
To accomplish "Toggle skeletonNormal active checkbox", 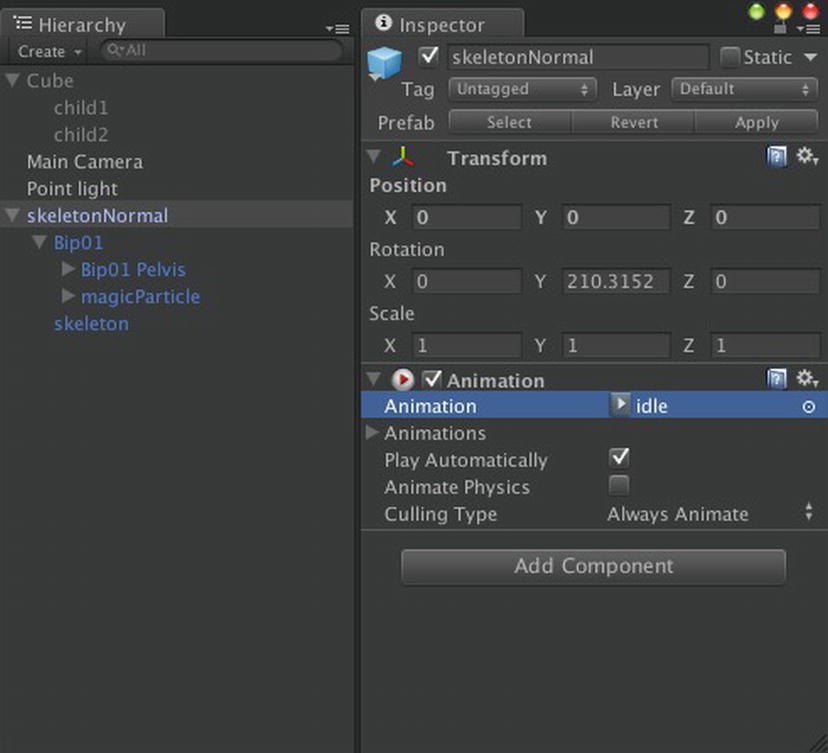I will tap(428, 57).
